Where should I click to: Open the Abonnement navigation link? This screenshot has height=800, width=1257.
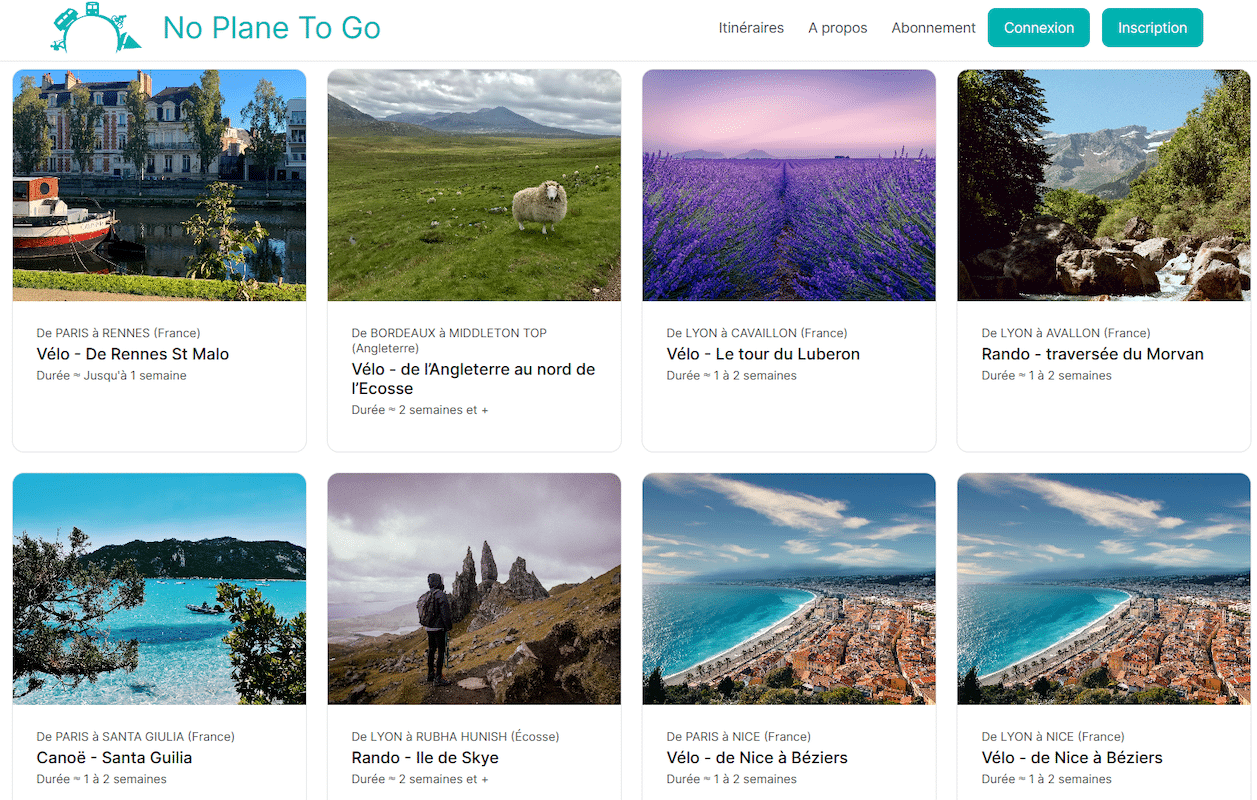(x=933, y=28)
